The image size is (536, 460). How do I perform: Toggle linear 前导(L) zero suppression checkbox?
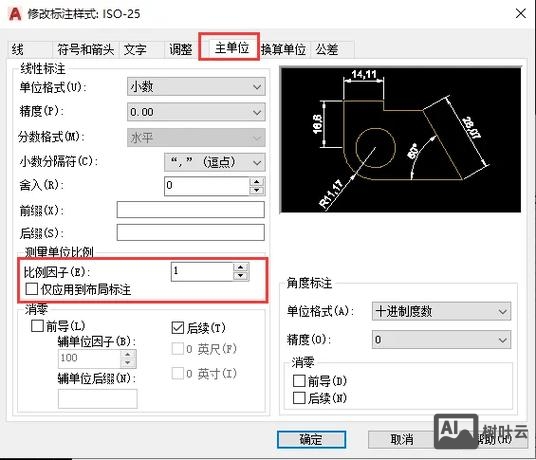click(37, 326)
